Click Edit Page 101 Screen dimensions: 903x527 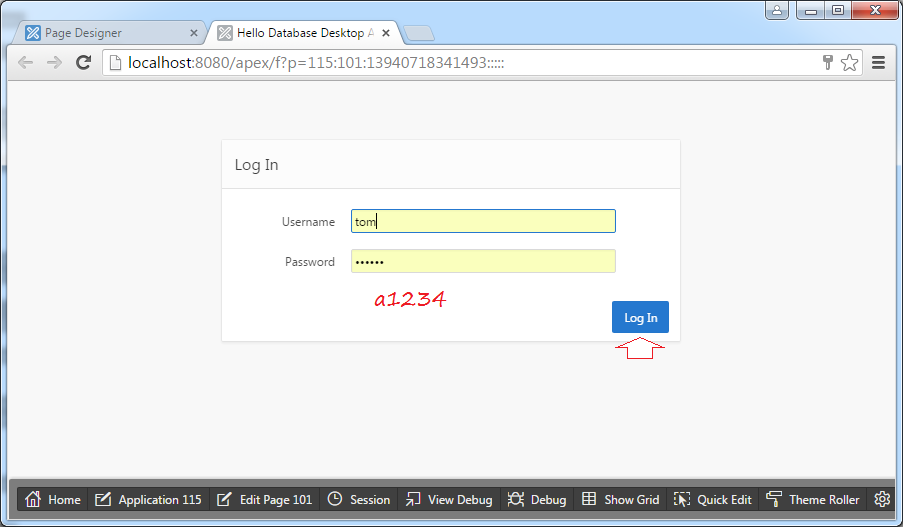264,499
